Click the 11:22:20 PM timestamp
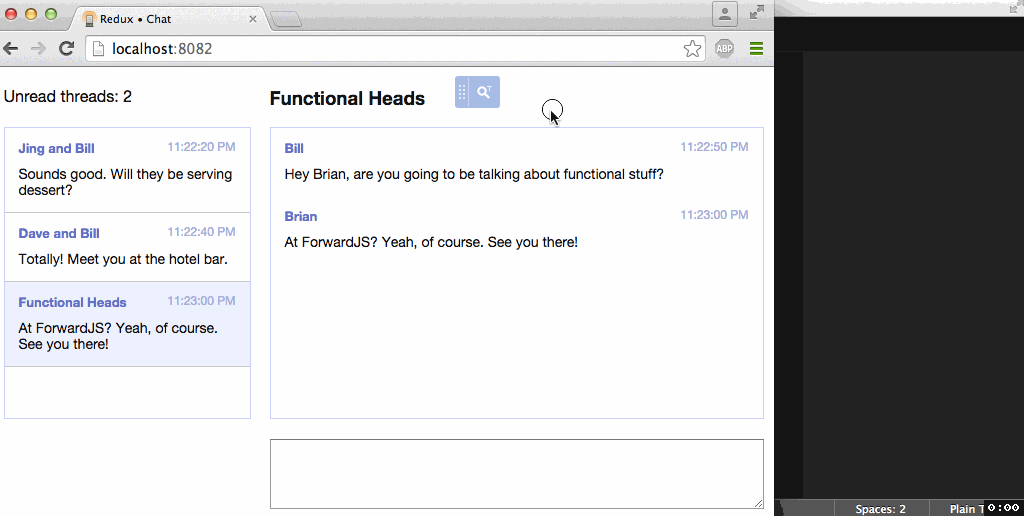Image resolution: width=1024 pixels, height=516 pixels. point(201,147)
